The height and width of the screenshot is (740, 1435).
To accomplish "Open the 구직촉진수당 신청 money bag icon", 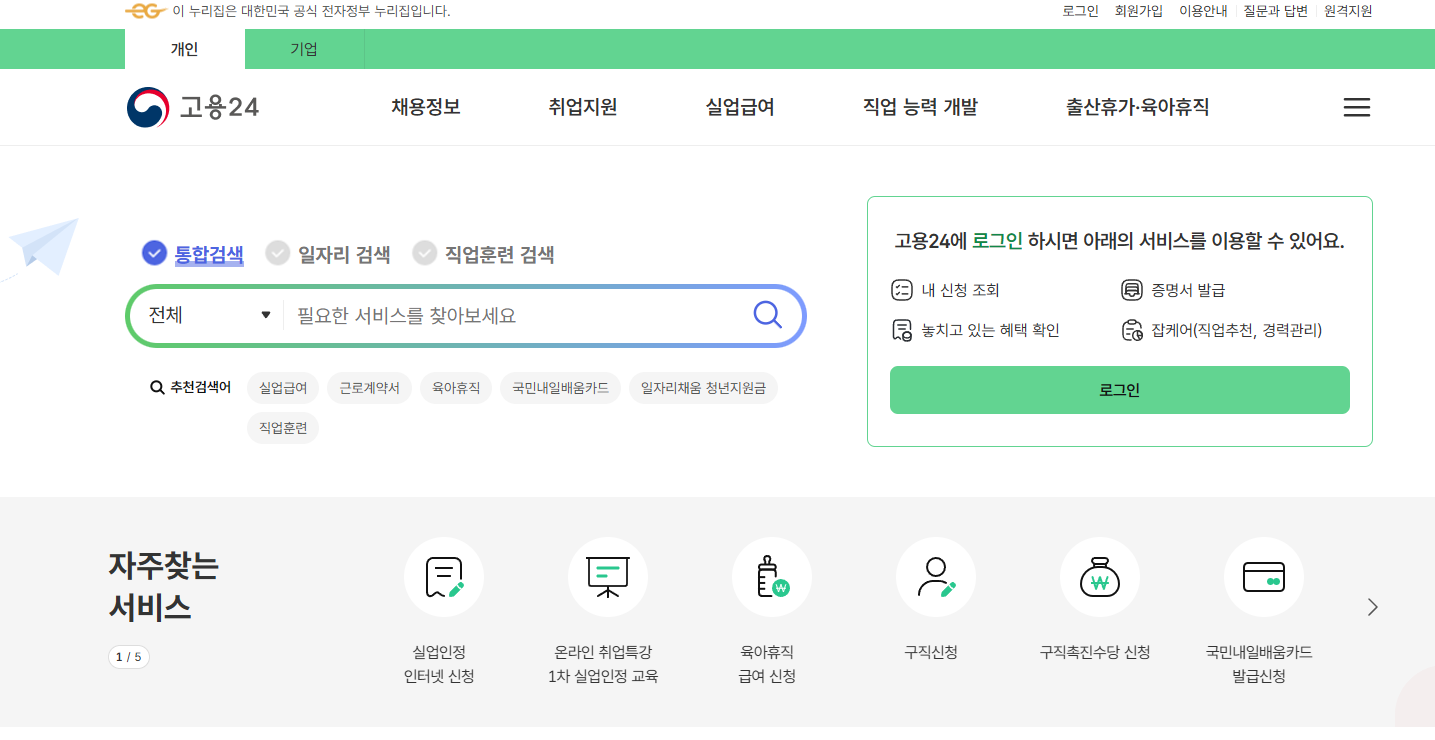I will coord(1100,577).
